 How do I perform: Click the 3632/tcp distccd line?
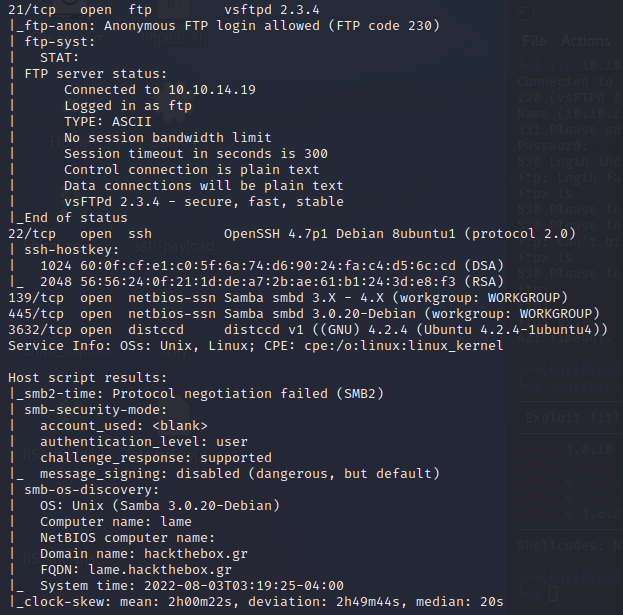click(x=308, y=330)
